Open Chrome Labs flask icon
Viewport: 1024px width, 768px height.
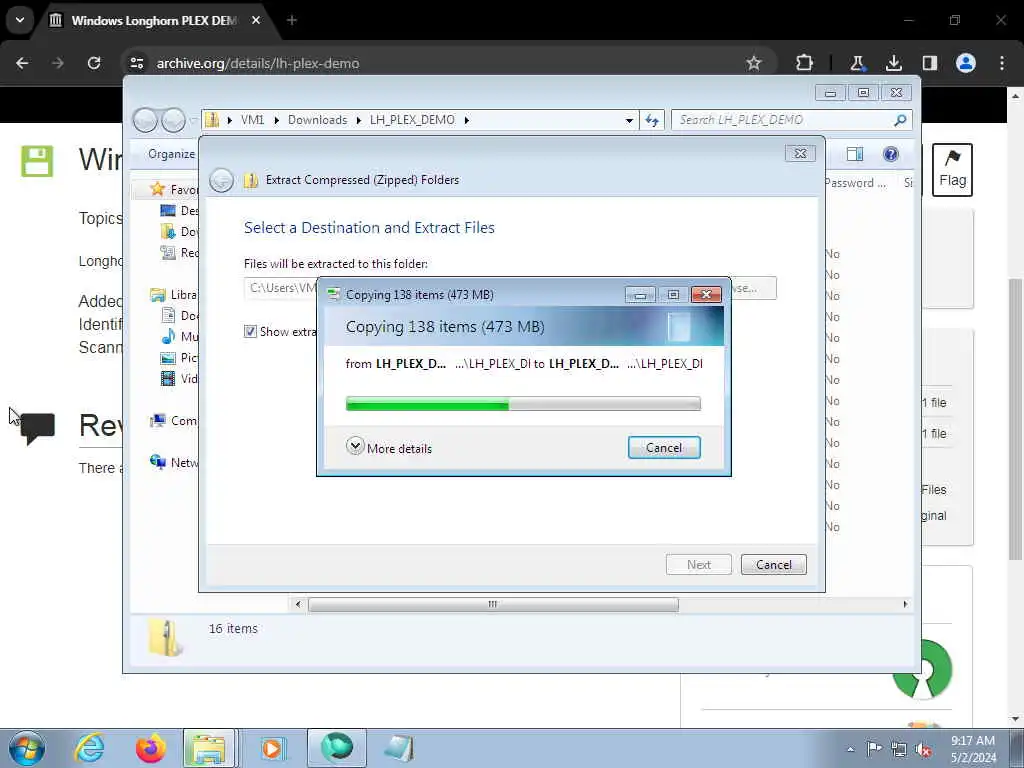(x=857, y=63)
